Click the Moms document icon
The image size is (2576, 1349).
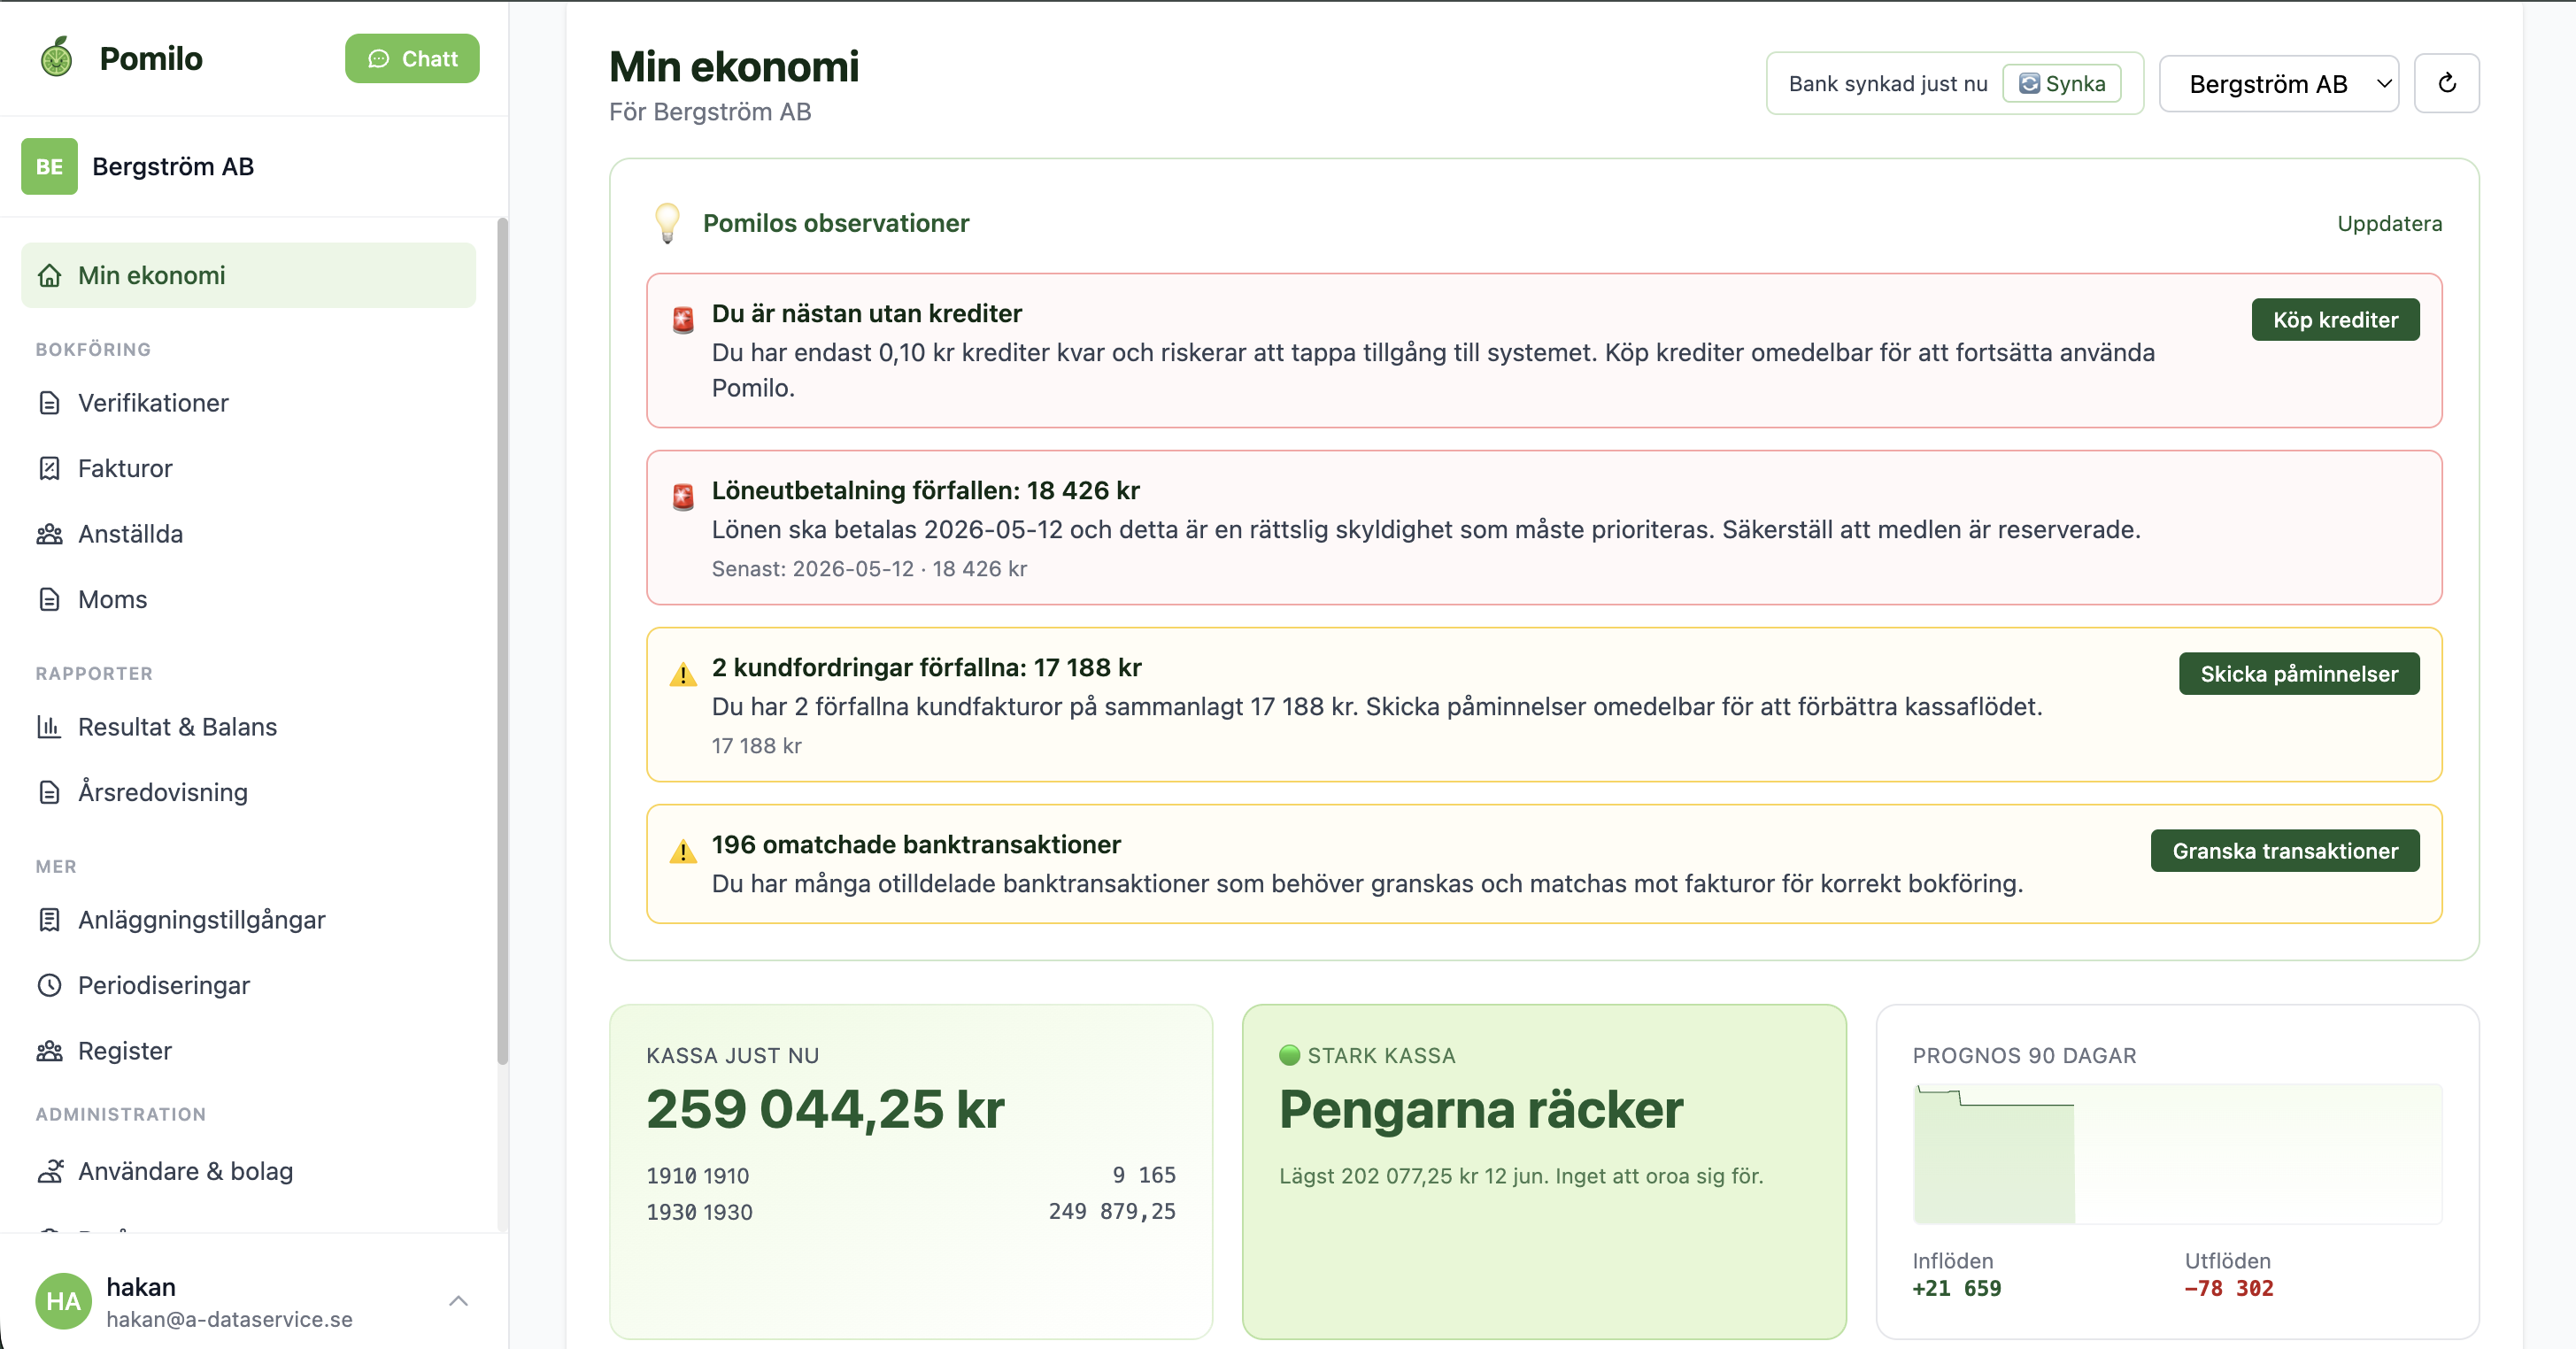click(49, 599)
